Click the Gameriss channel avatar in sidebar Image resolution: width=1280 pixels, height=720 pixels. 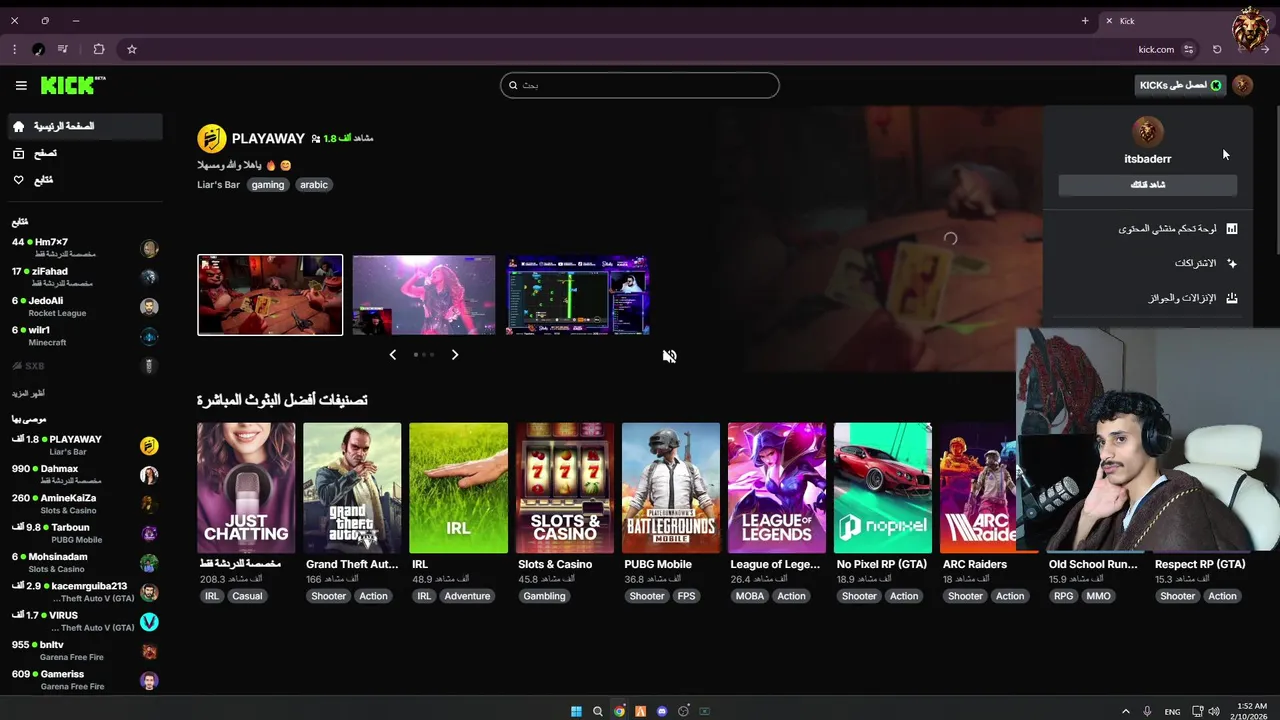(x=149, y=681)
